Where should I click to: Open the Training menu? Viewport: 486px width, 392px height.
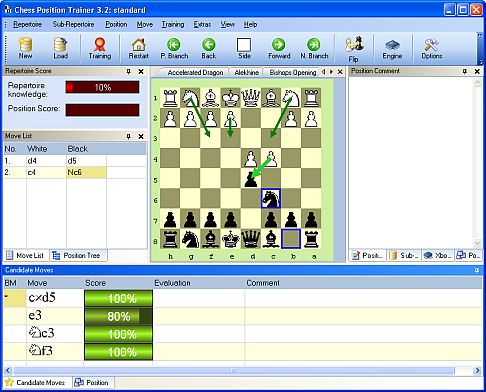point(173,25)
